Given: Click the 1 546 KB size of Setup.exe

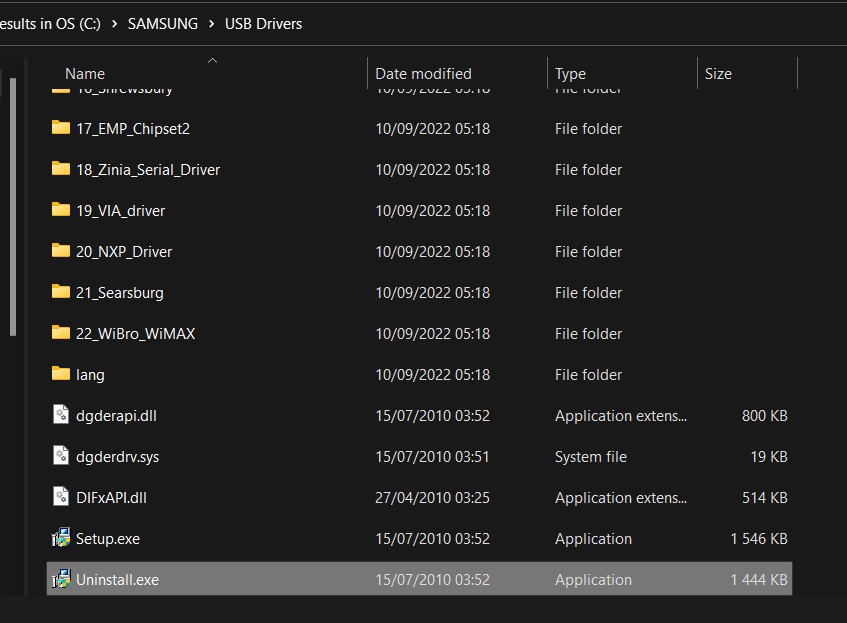Looking at the screenshot, I should pyautogui.click(x=759, y=539).
